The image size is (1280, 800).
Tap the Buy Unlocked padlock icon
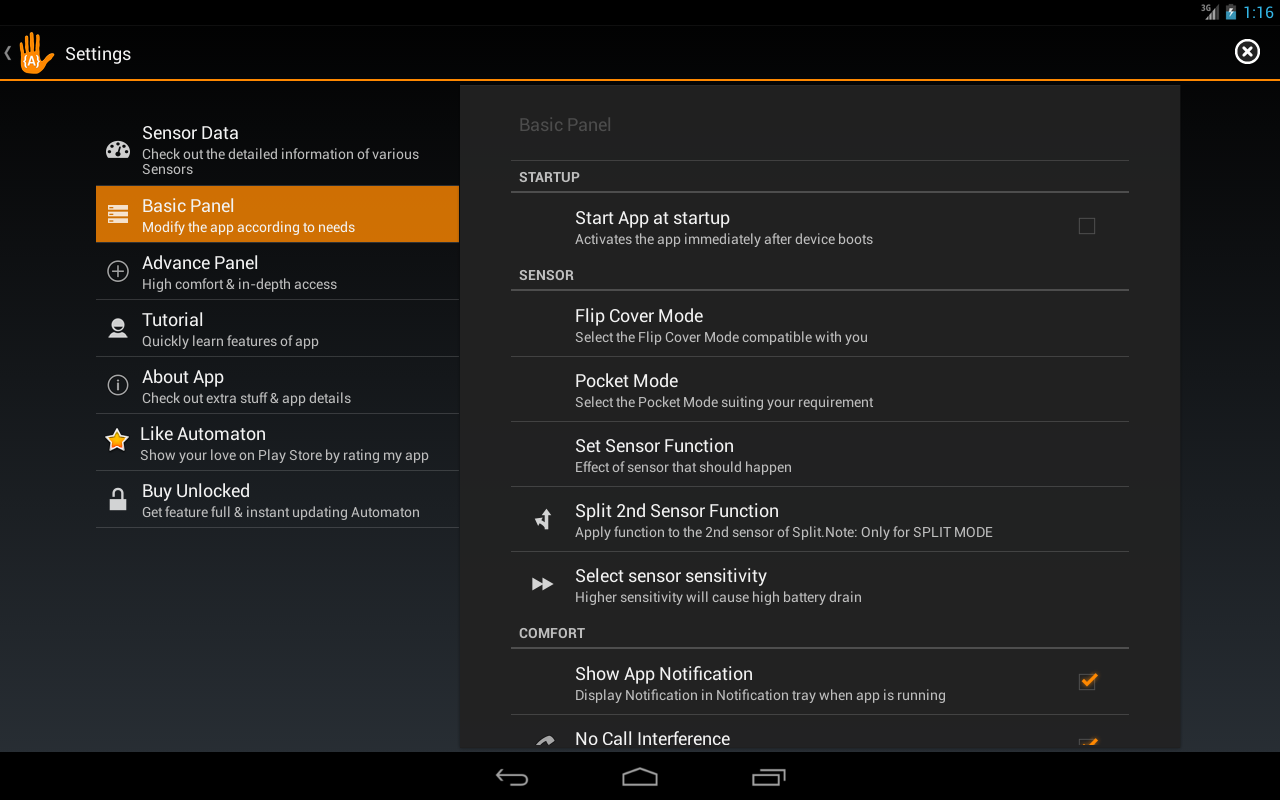(118, 499)
